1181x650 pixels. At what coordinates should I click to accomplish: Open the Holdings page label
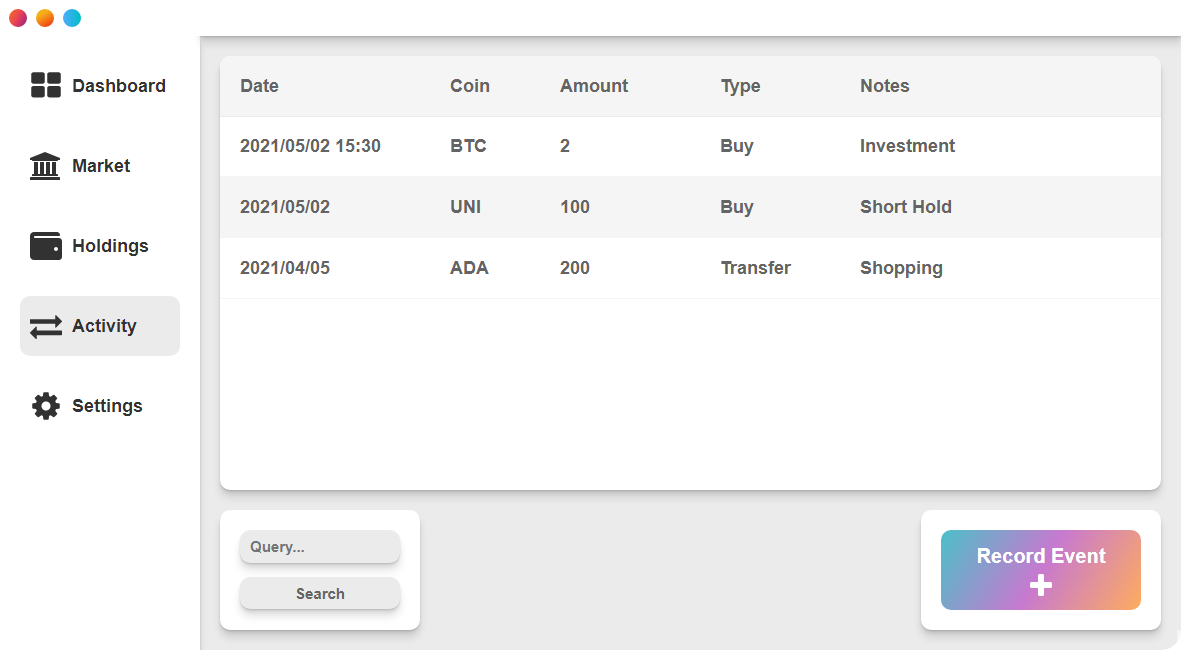coord(110,246)
